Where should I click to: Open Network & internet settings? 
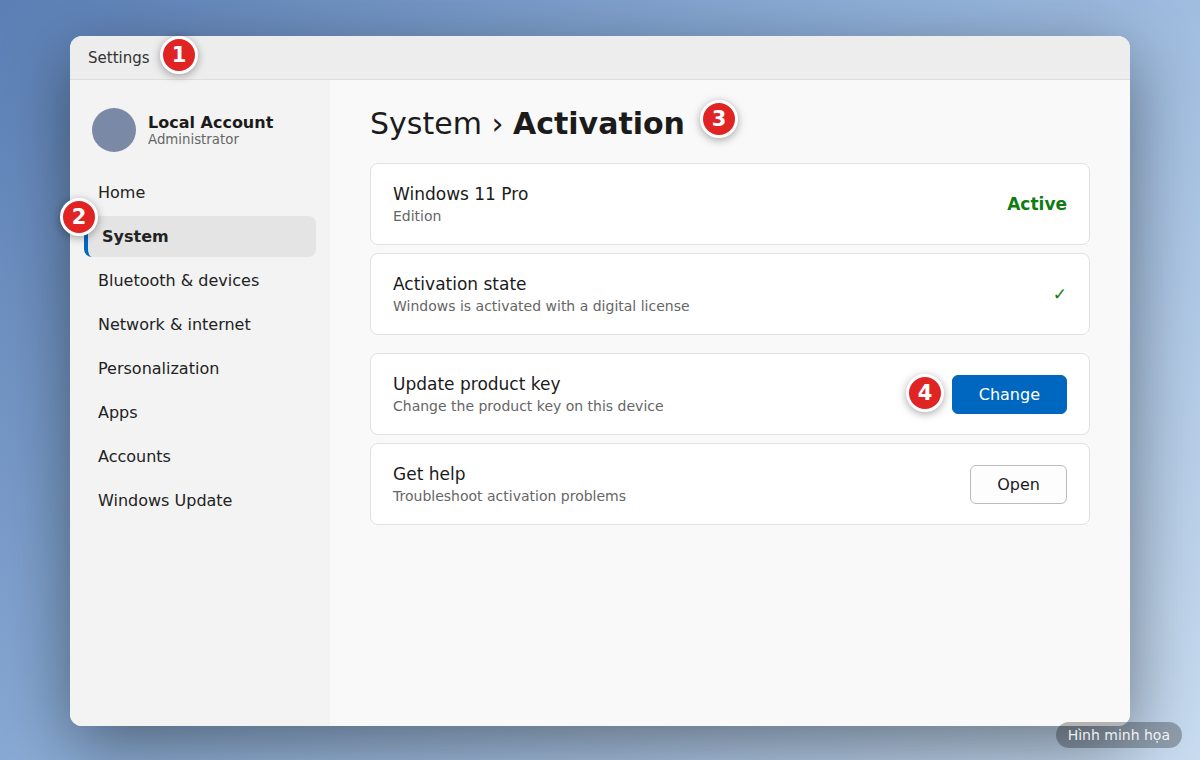pyautogui.click(x=200, y=324)
